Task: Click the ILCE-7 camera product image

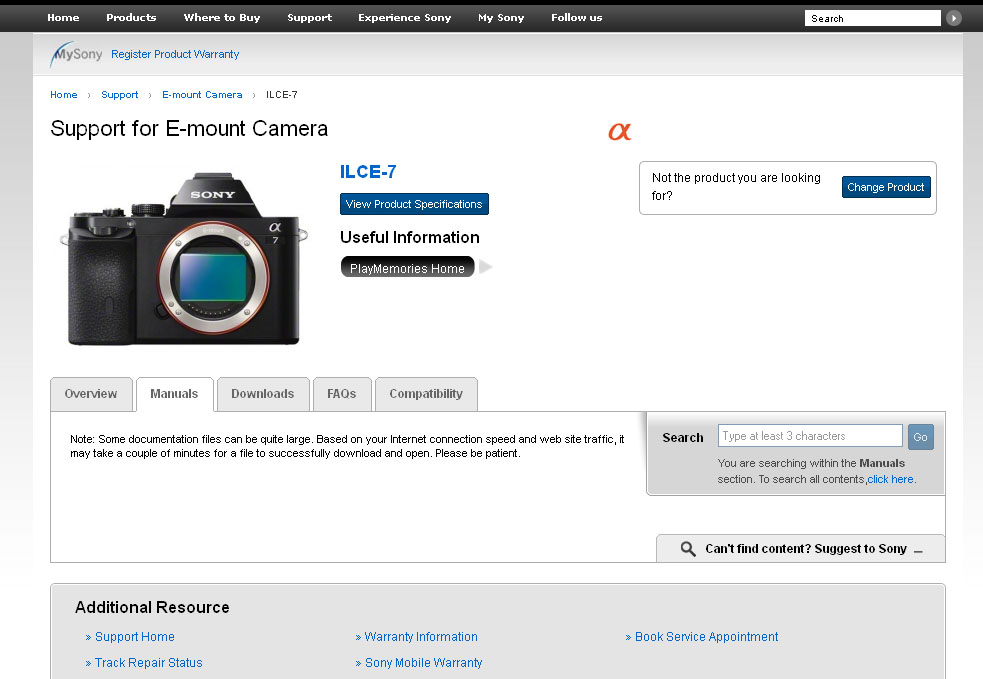Action: 185,260
